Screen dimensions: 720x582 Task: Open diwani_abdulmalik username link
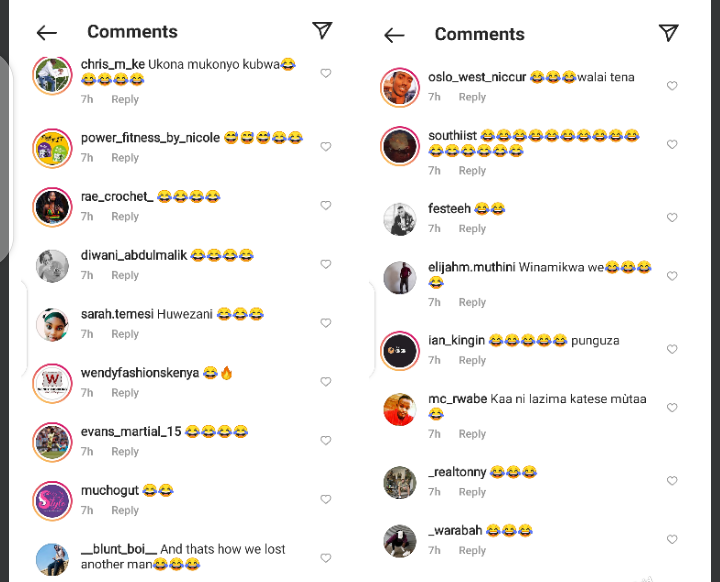(134, 255)
